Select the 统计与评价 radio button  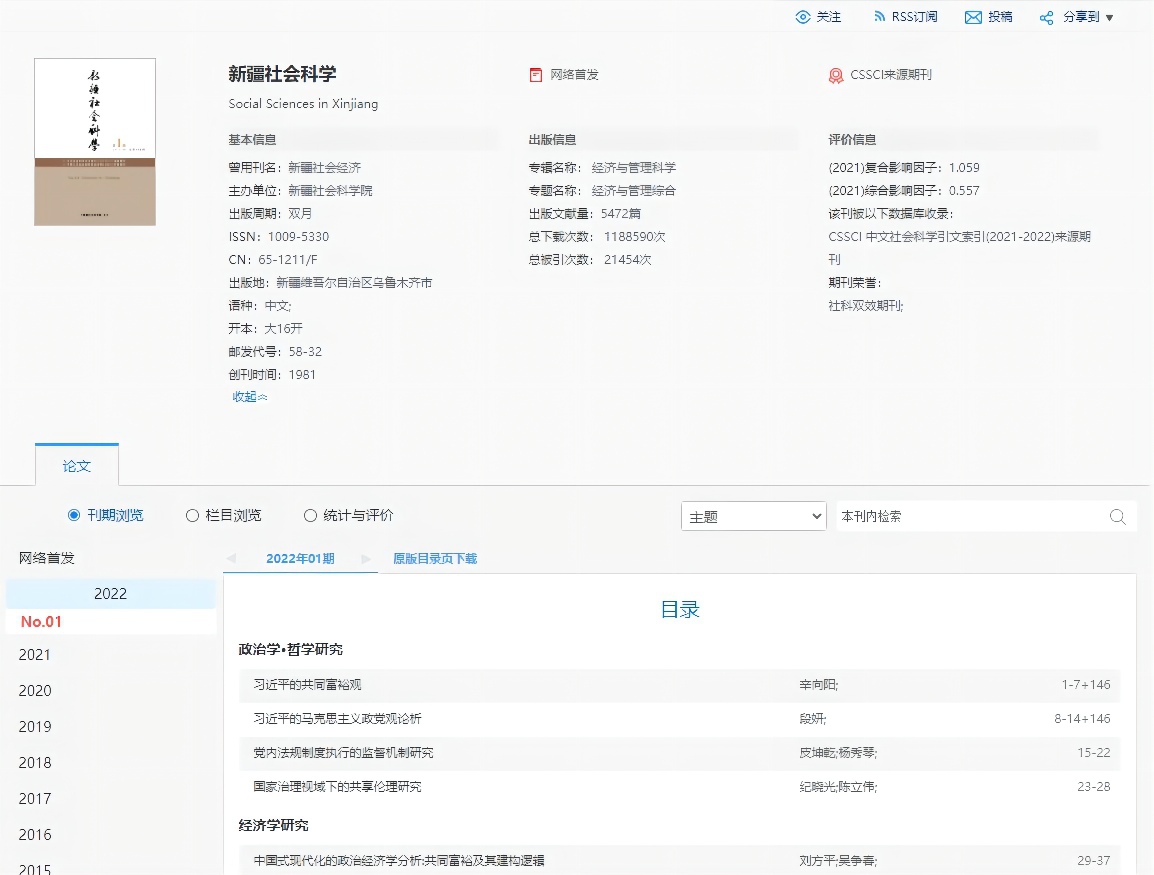pyautogui.click(x=310, y=516)
